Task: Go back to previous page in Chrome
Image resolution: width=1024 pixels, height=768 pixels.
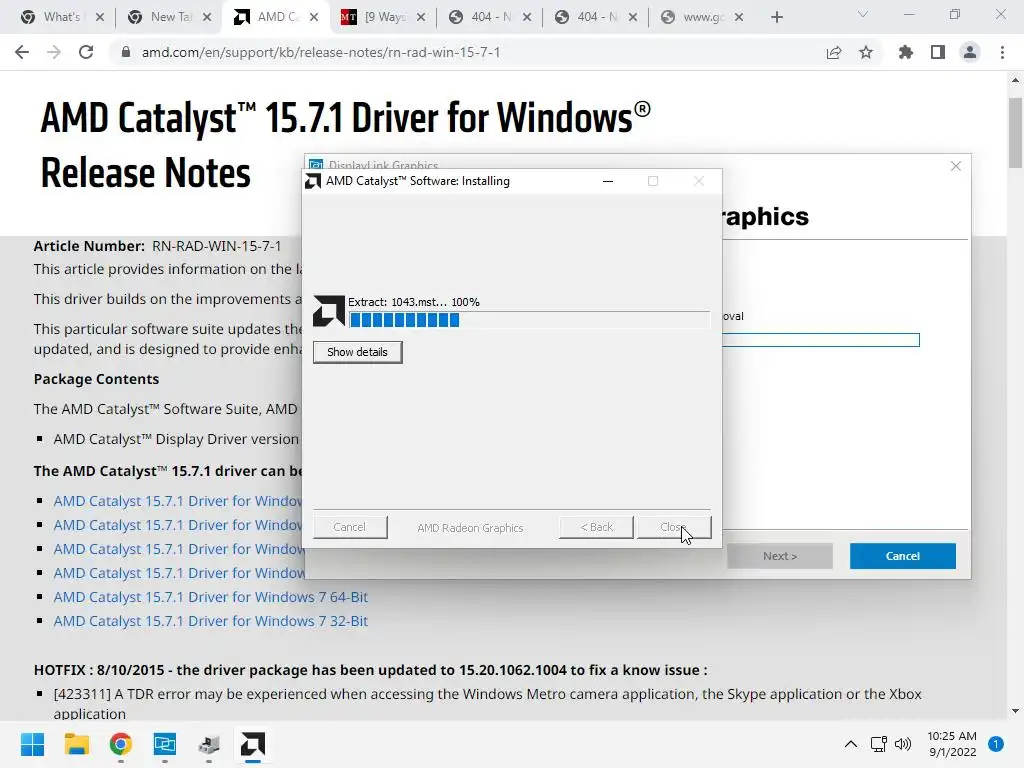Action: coord(22,52)
